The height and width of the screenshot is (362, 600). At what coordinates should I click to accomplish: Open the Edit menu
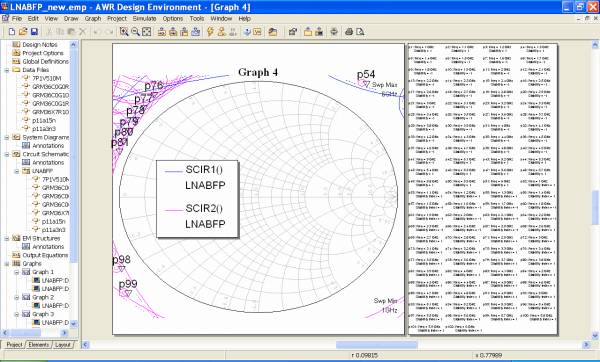[x=33, y=18]
